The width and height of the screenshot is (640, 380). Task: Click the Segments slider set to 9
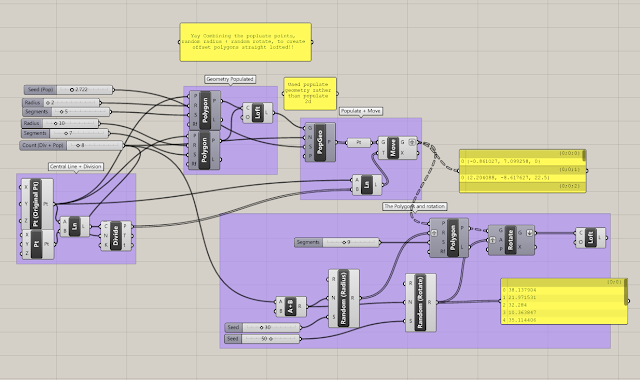pos(337,242)
